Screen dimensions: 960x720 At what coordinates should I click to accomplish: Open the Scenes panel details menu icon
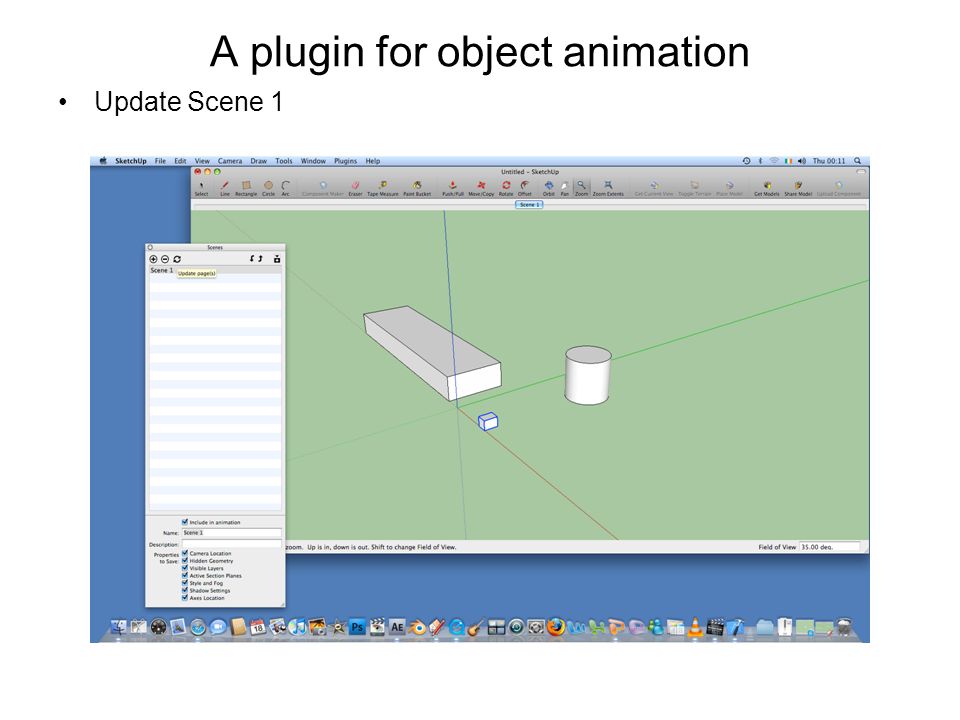click(277, 259)
